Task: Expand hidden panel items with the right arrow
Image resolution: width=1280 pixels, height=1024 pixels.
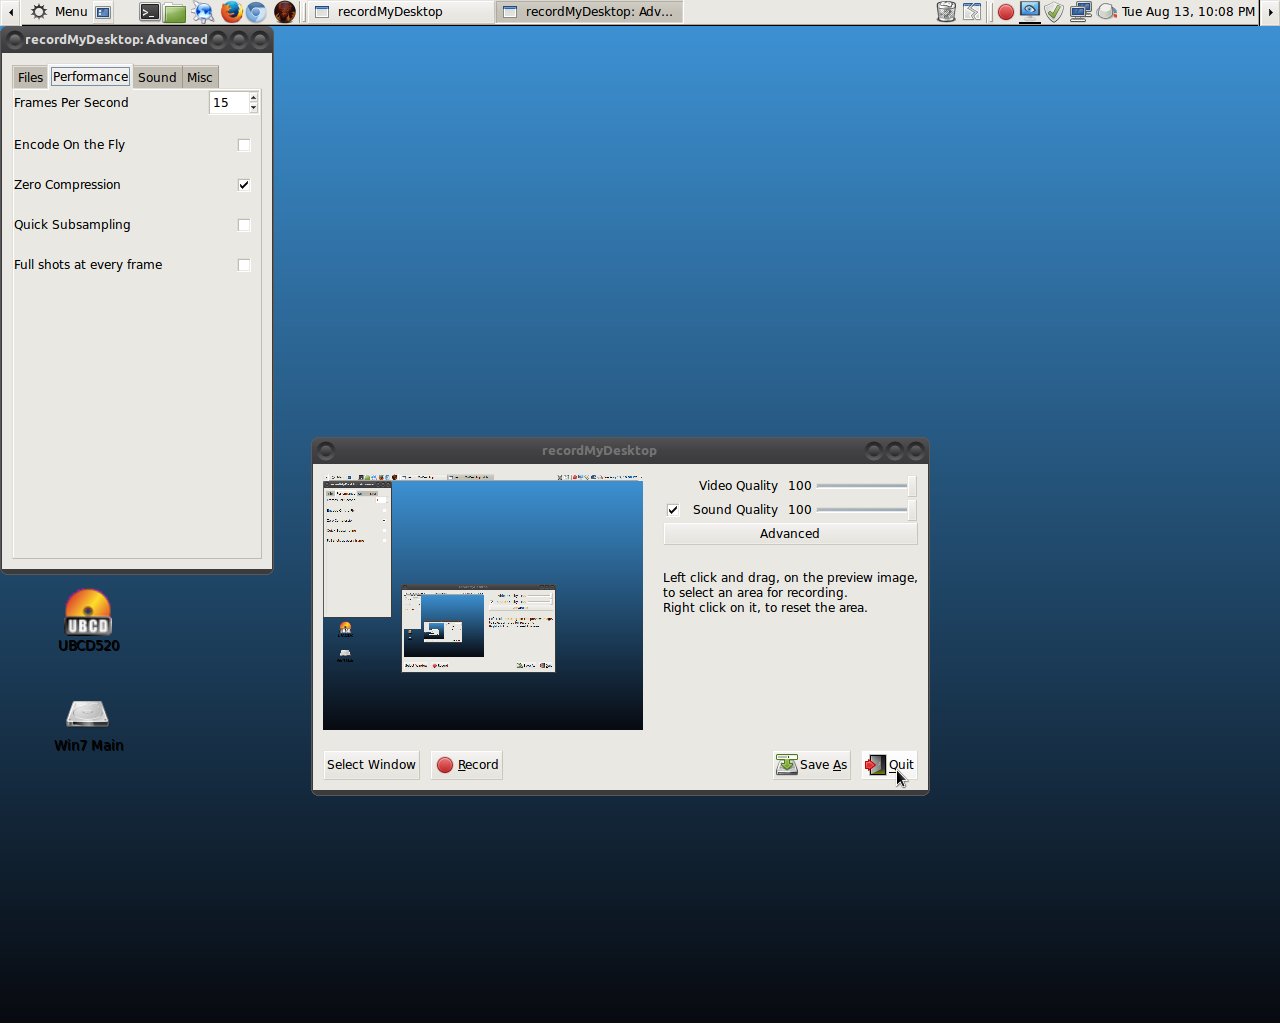Action: [1272, 11]
